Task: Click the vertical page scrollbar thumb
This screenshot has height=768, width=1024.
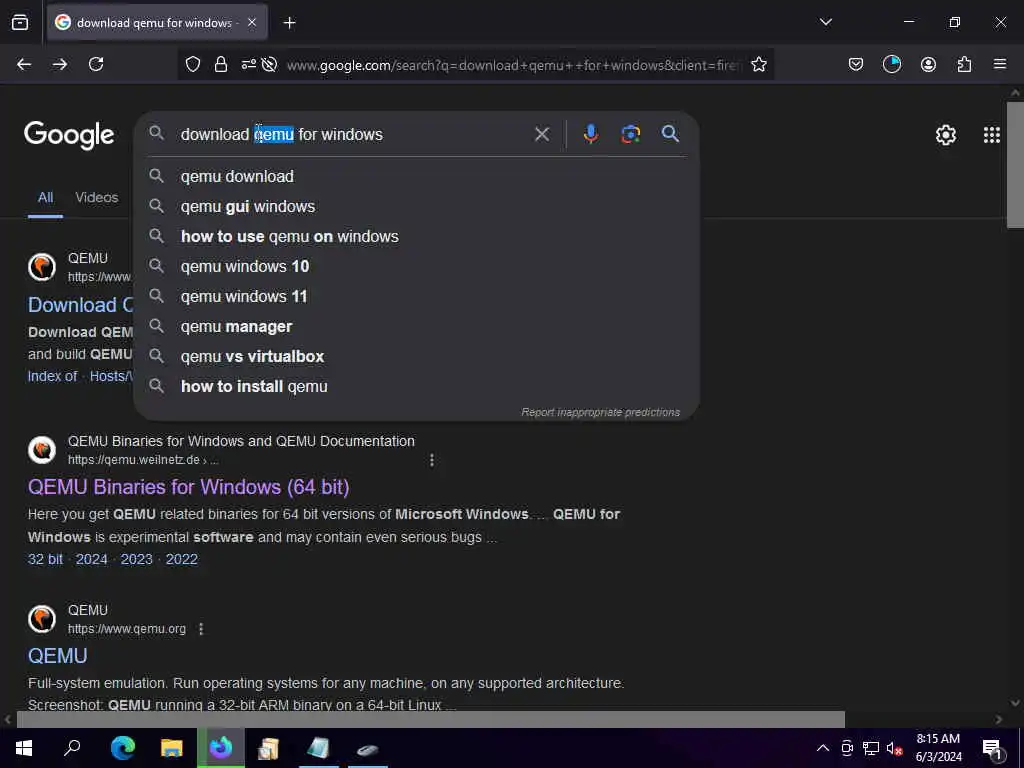Action: (1015, 165)
